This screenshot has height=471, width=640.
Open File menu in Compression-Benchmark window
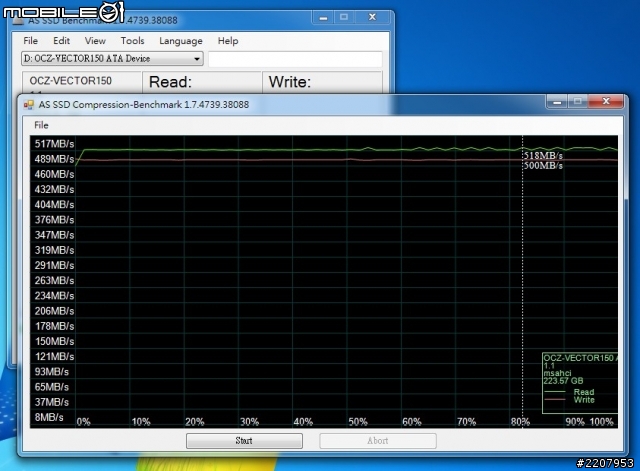click(41, 125)
